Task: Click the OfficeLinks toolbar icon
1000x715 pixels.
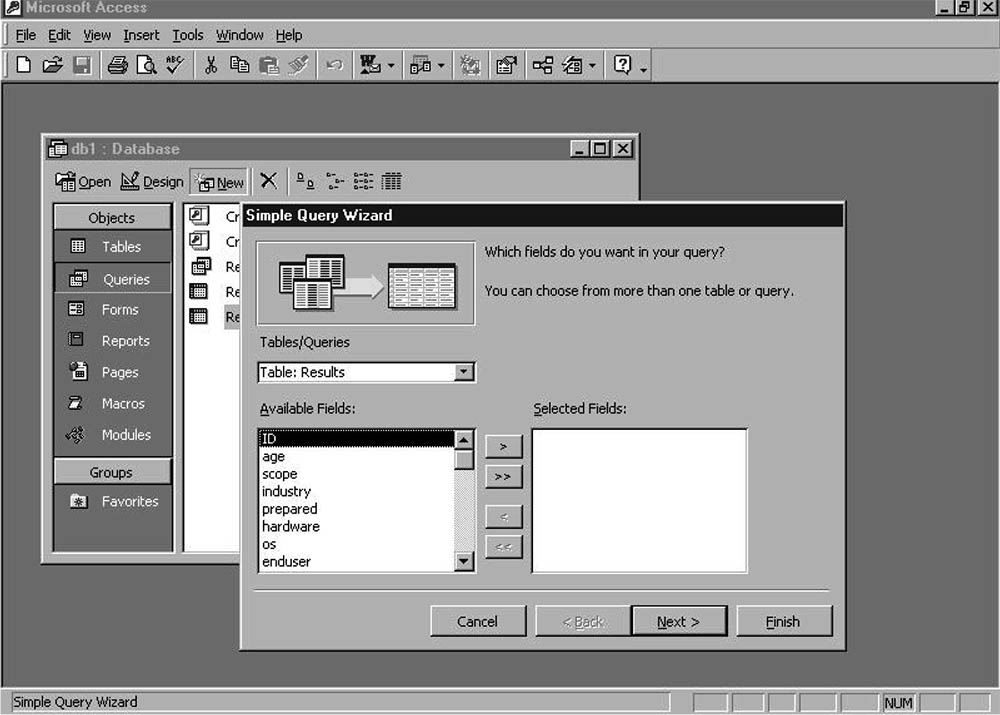Action: coord(370,65)
